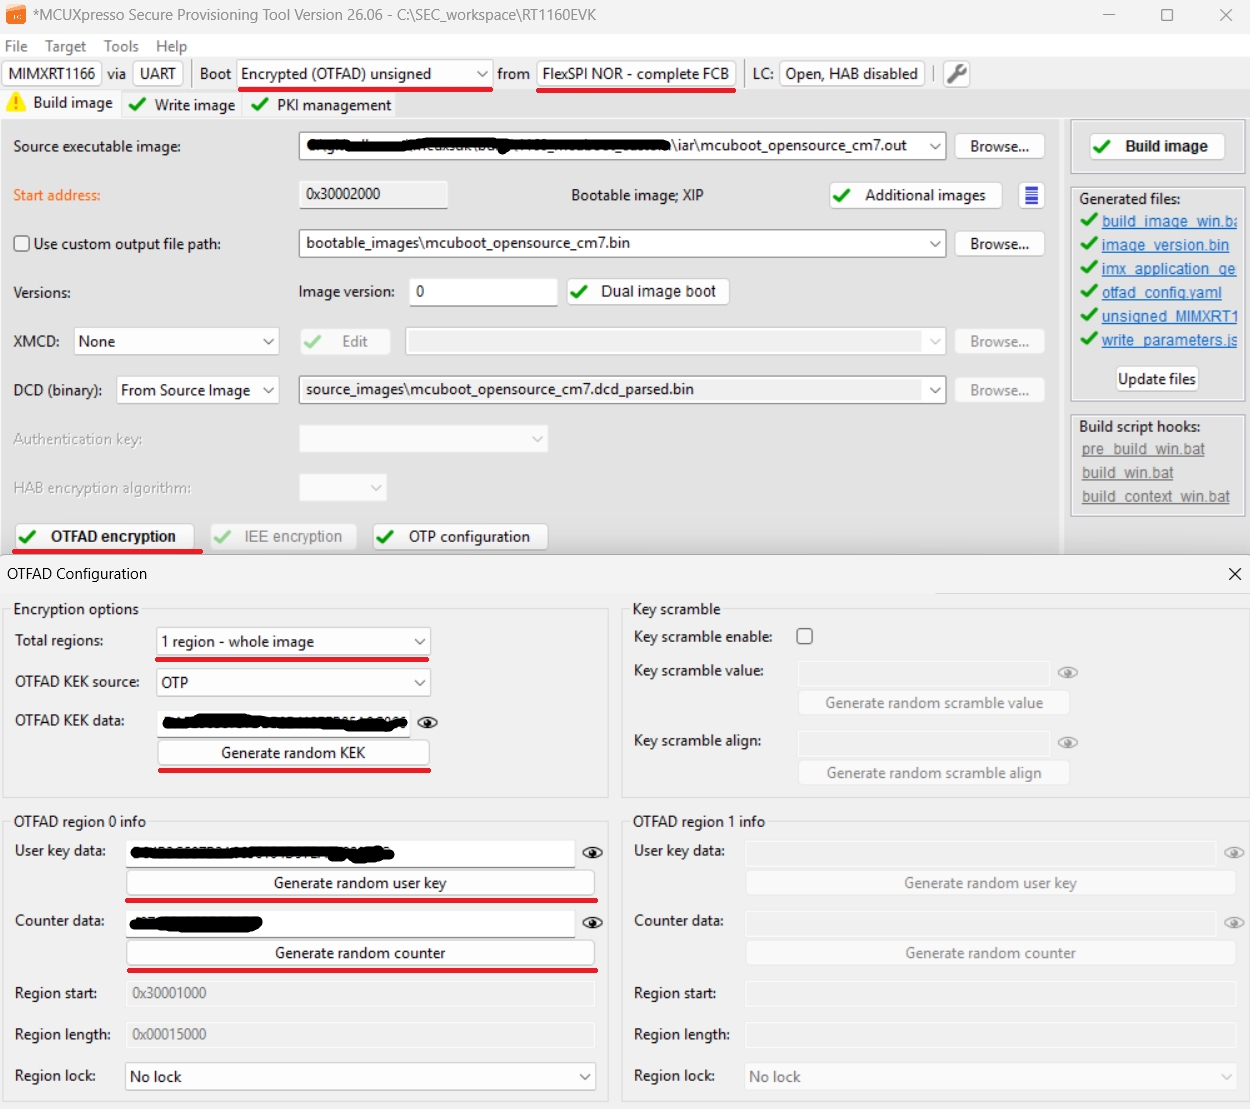1250x1109 pixels.
Task: Click the life cycle Open, HAB disabled selector
Action: (851, 74)
